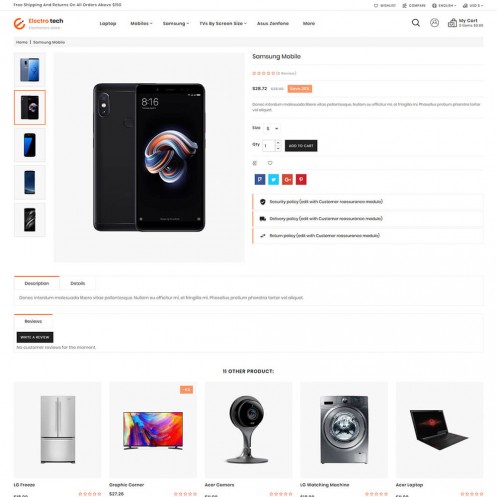Expand the Mobiles menu
The height and width of the screenshot is (497, 497).
[x=141, y=23]
